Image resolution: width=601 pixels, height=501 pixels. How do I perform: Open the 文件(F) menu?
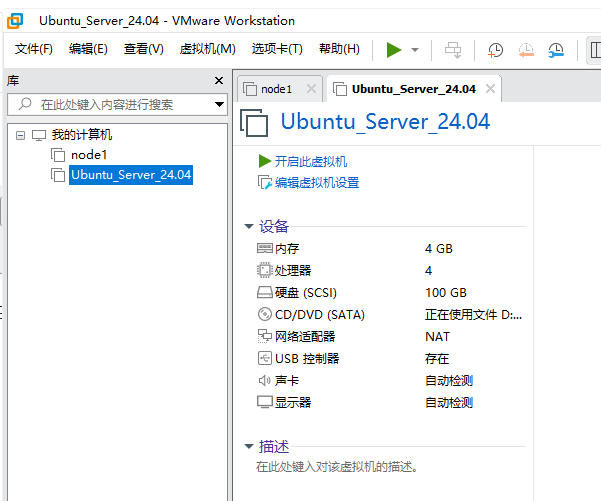tap(33, 49)
